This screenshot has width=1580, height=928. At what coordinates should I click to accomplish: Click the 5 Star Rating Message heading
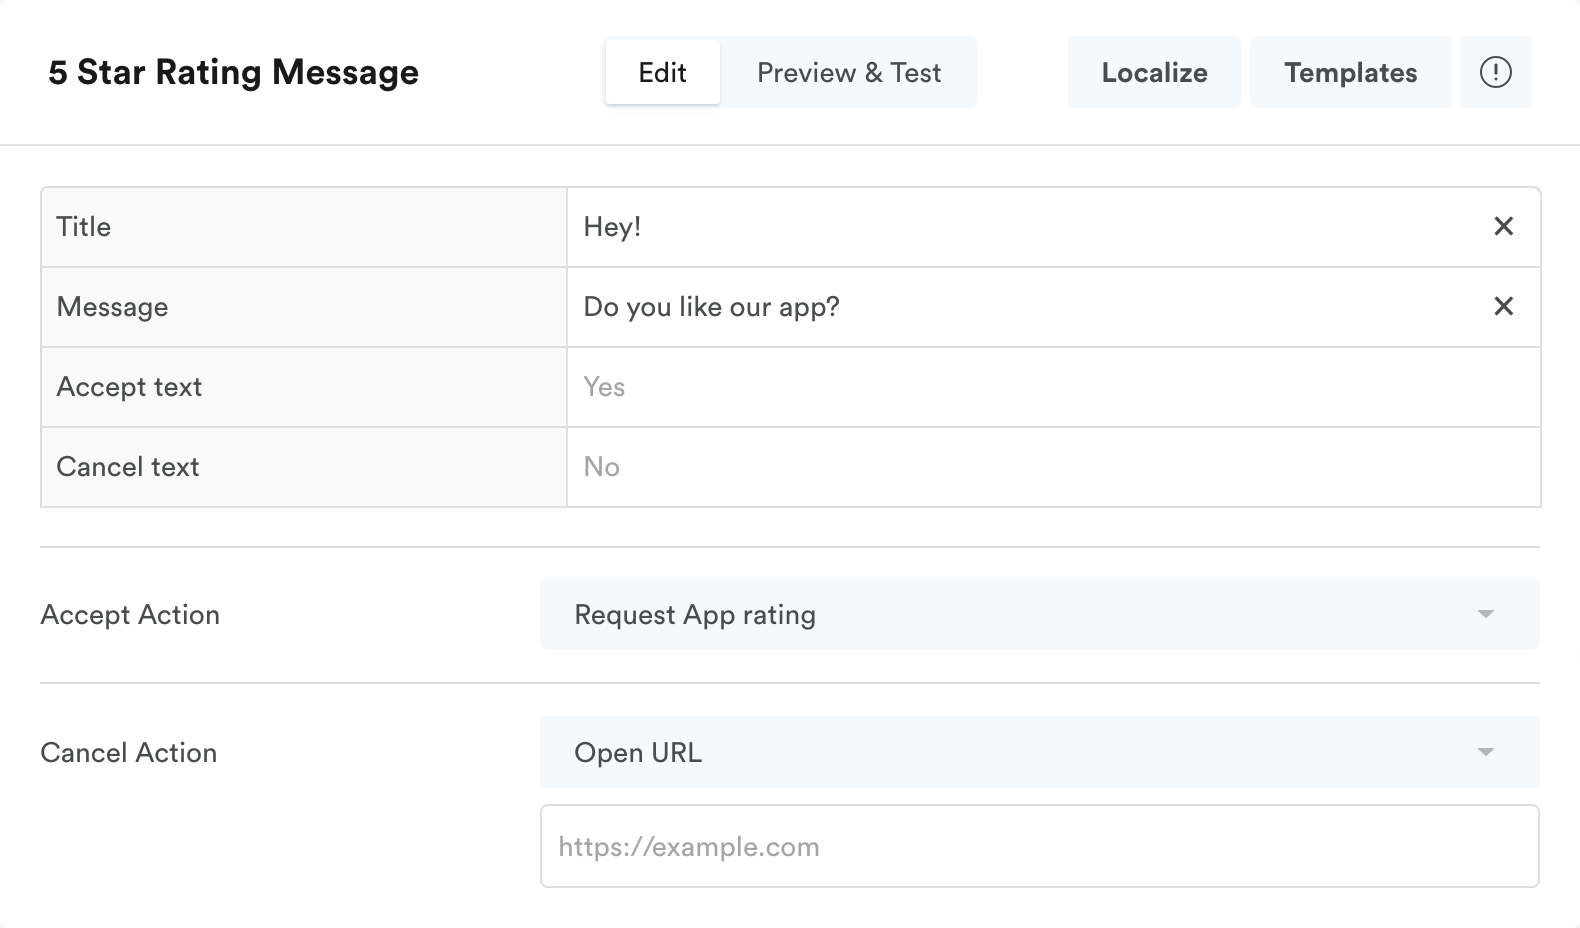tap(233, 72)
